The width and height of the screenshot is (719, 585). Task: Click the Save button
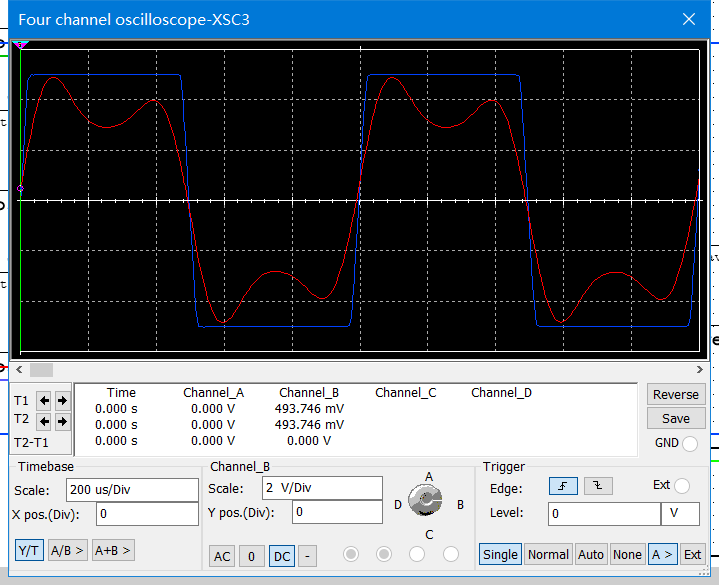[x=676, y=418]
